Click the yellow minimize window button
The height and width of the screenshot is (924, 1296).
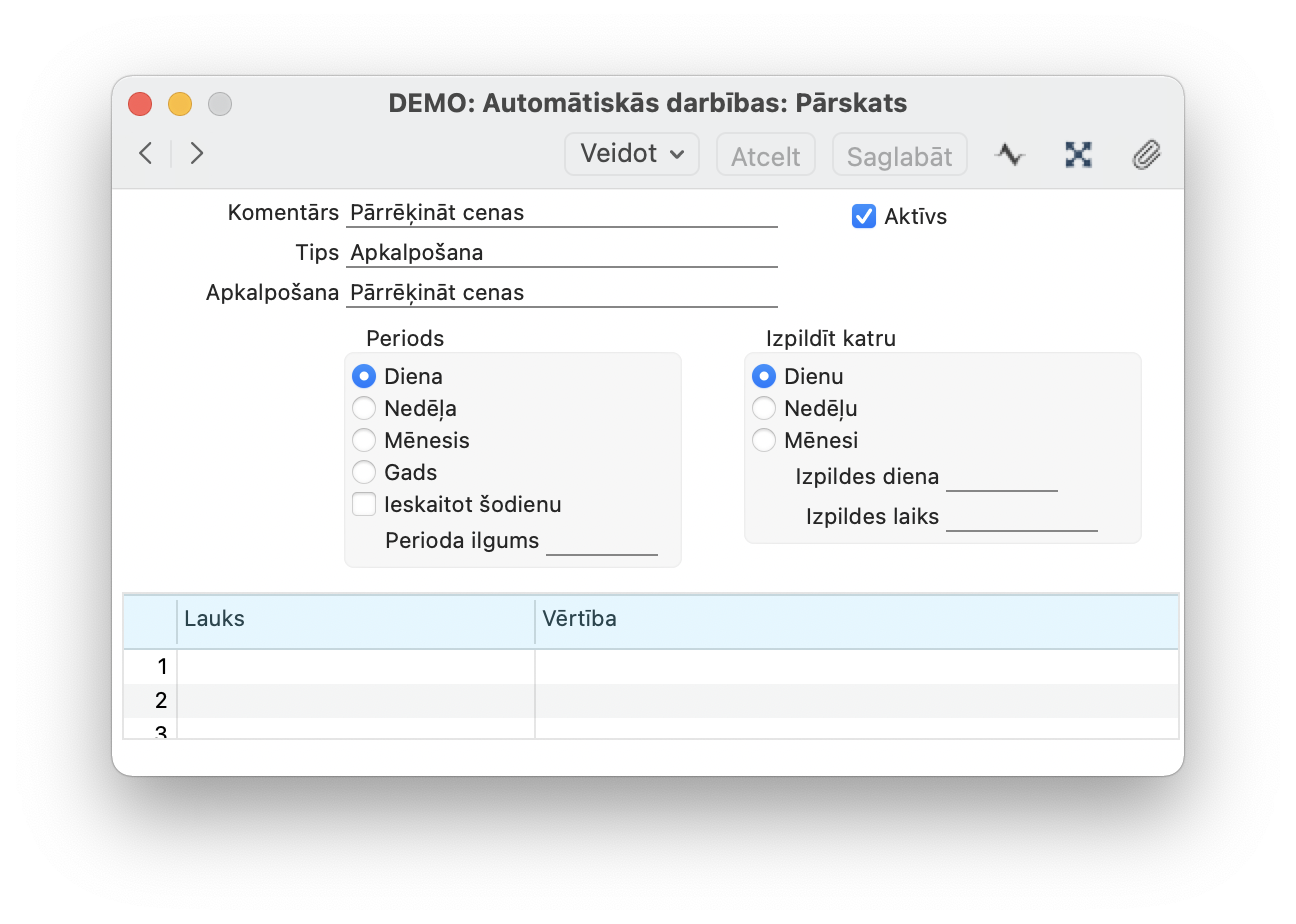point(180,104)
